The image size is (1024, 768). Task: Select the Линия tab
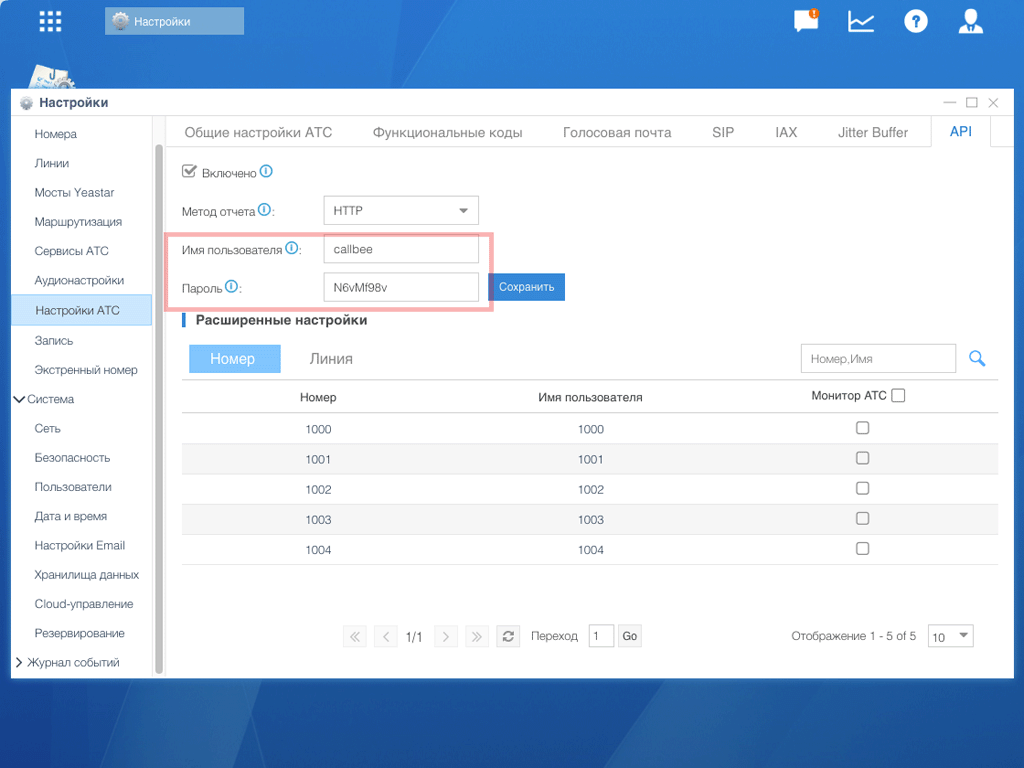coord(331,358)
